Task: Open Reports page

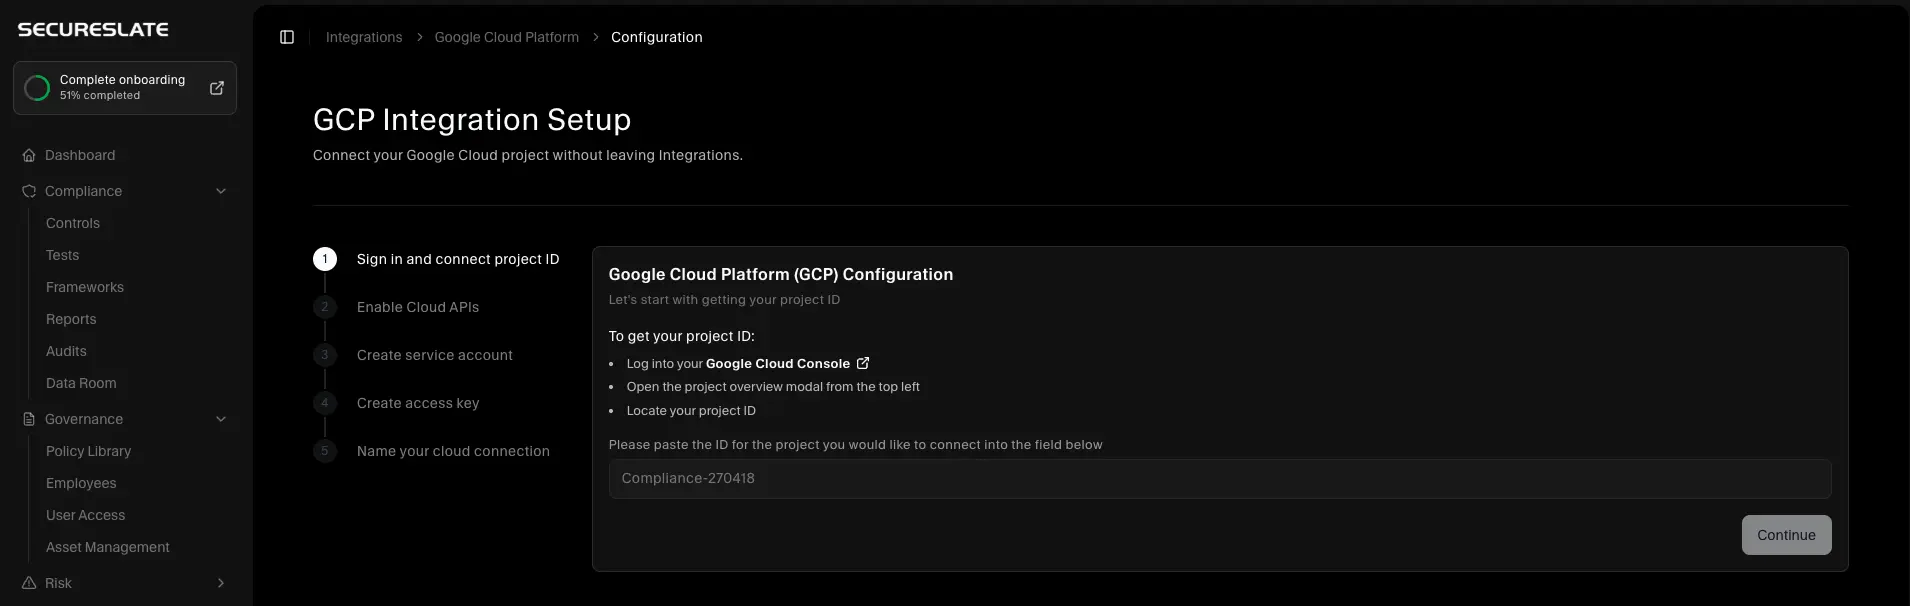Action: click(x=71, y=319)
